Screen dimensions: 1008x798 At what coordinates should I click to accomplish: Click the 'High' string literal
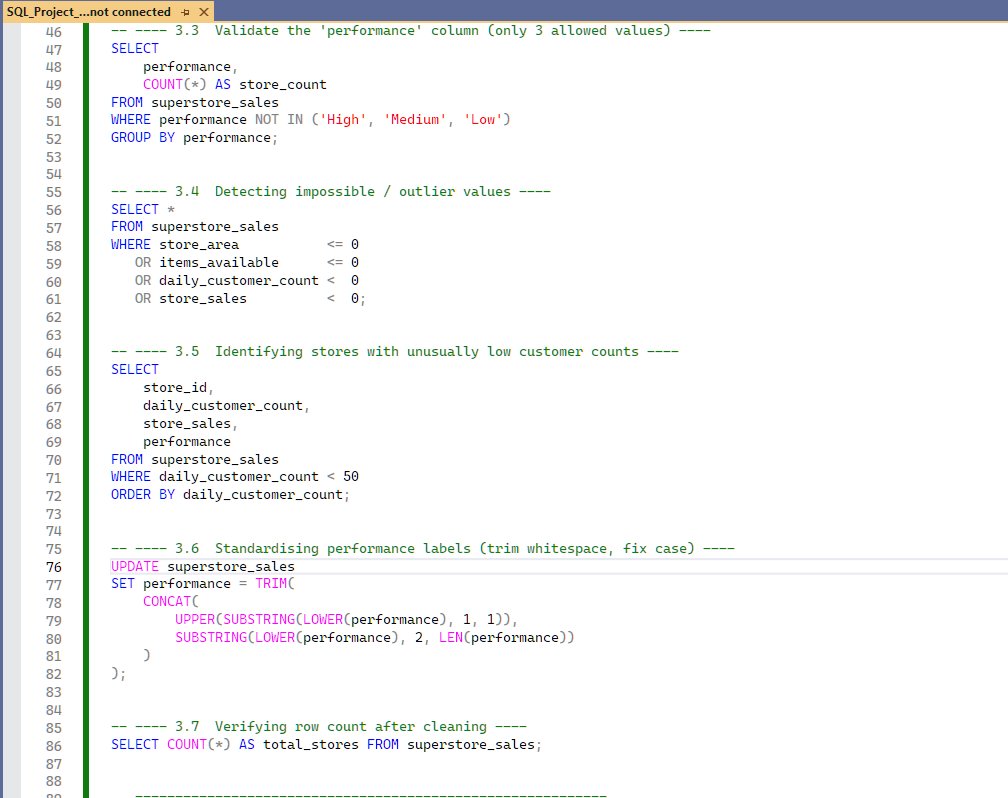point(343,119)
